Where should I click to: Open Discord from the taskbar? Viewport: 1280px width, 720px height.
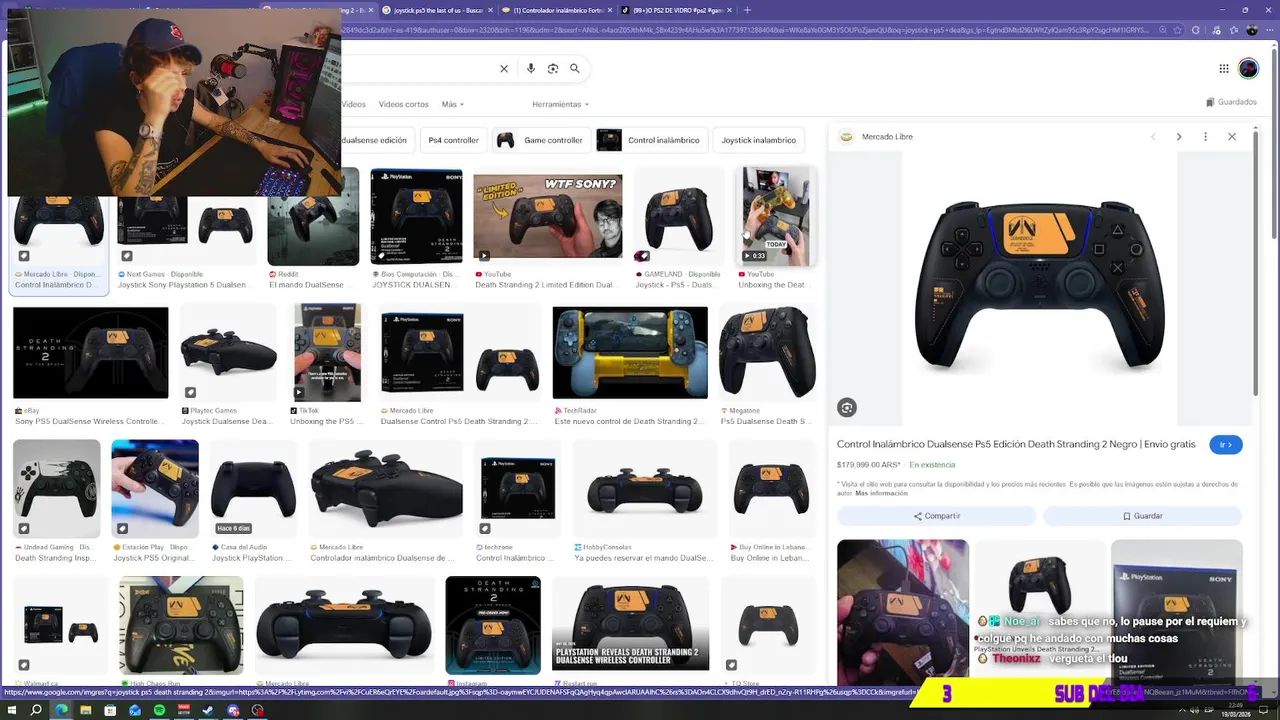[x=233, y=710]
